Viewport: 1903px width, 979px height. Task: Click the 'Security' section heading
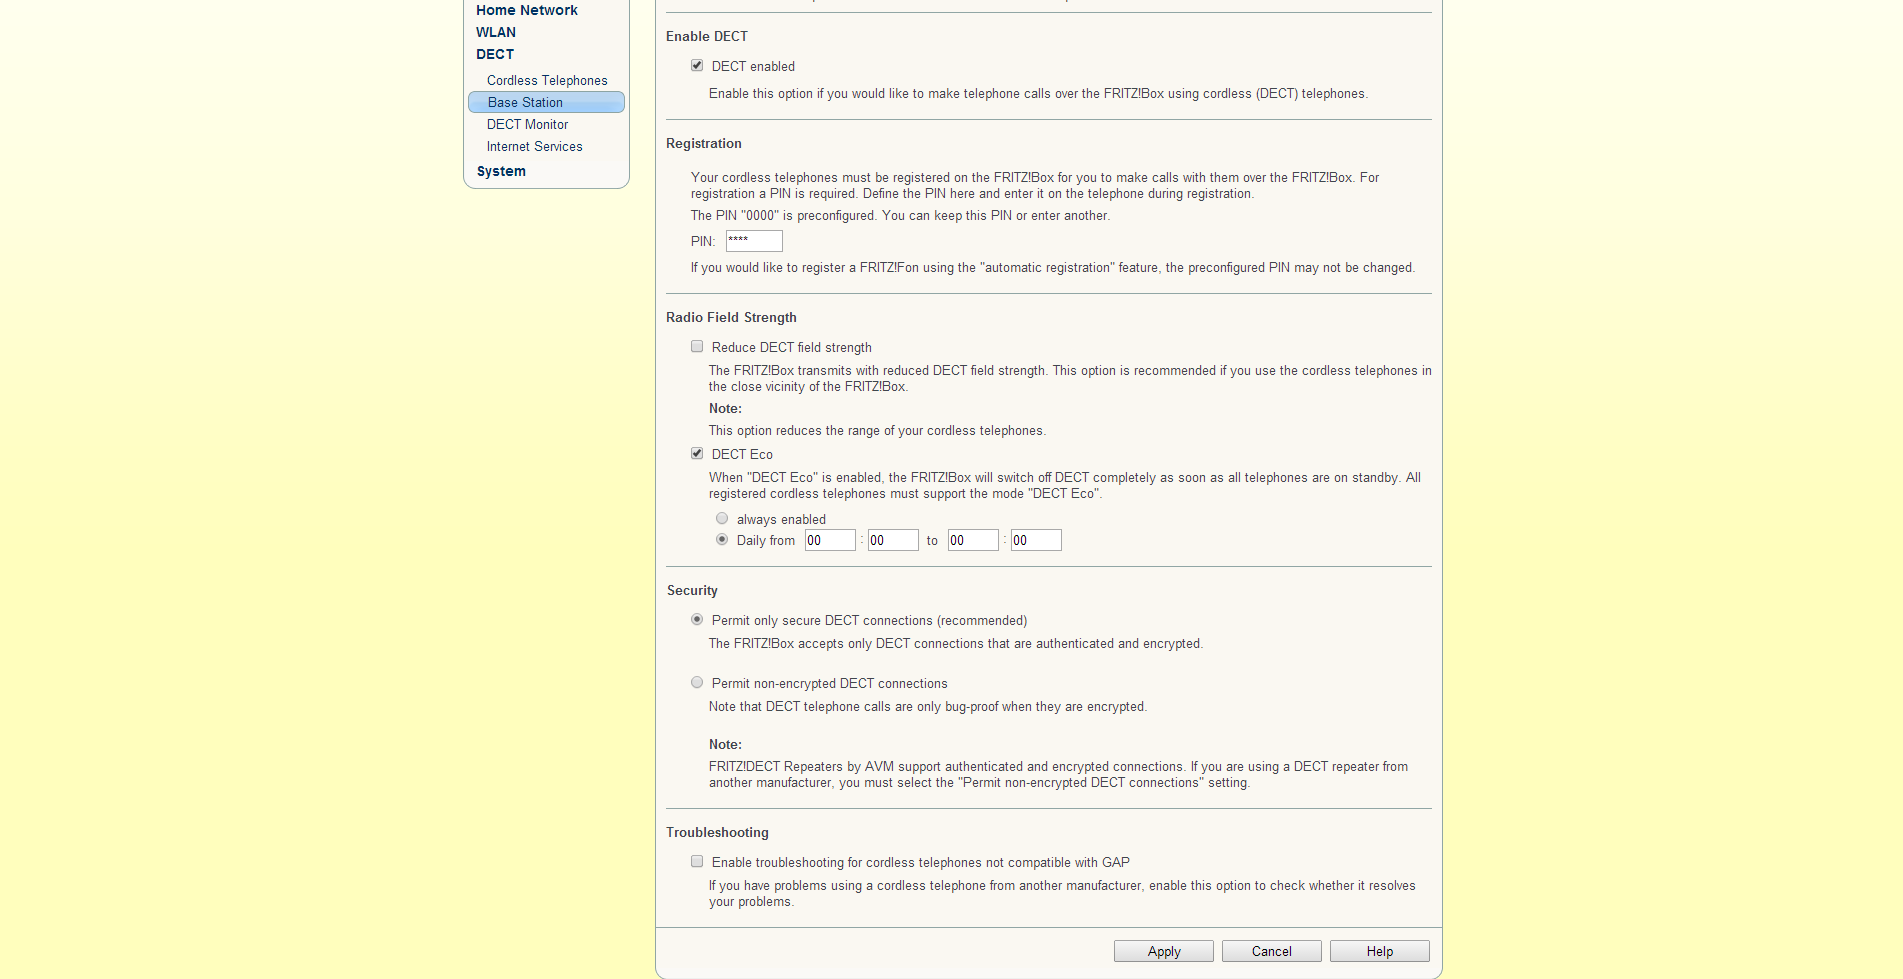[692, 590]
